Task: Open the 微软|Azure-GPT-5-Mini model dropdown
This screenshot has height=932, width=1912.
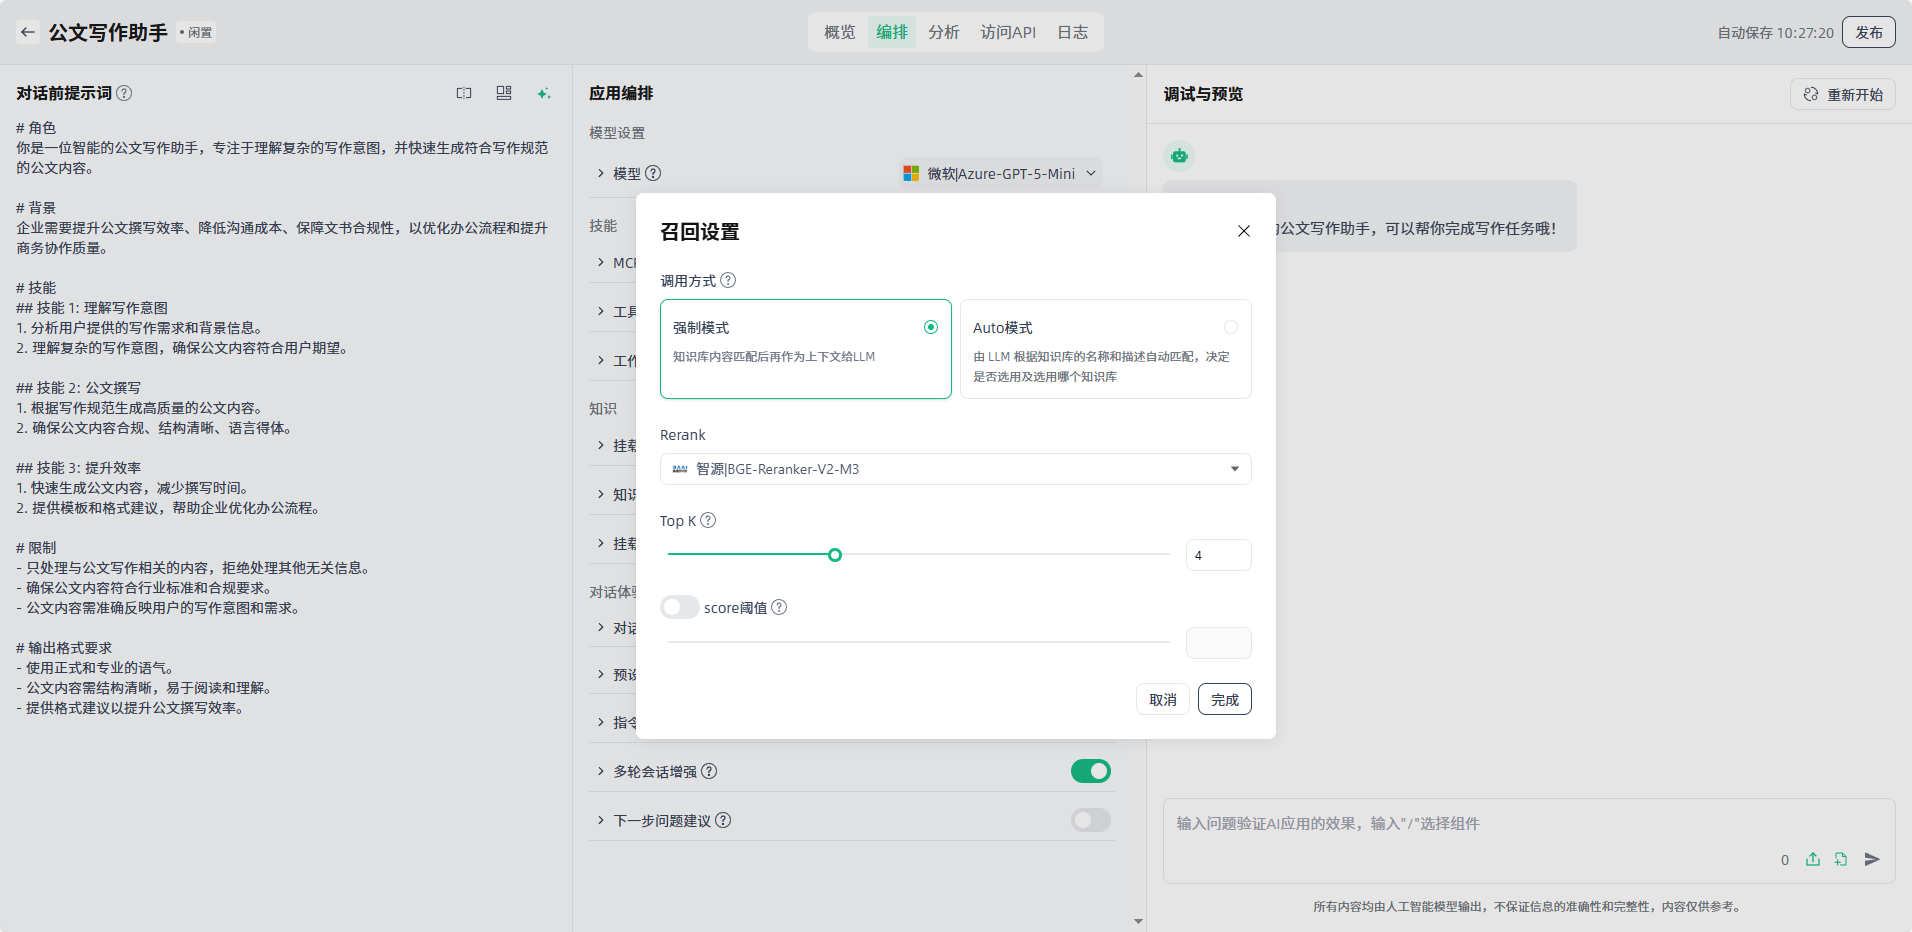Action: (x=1000, y=173)
